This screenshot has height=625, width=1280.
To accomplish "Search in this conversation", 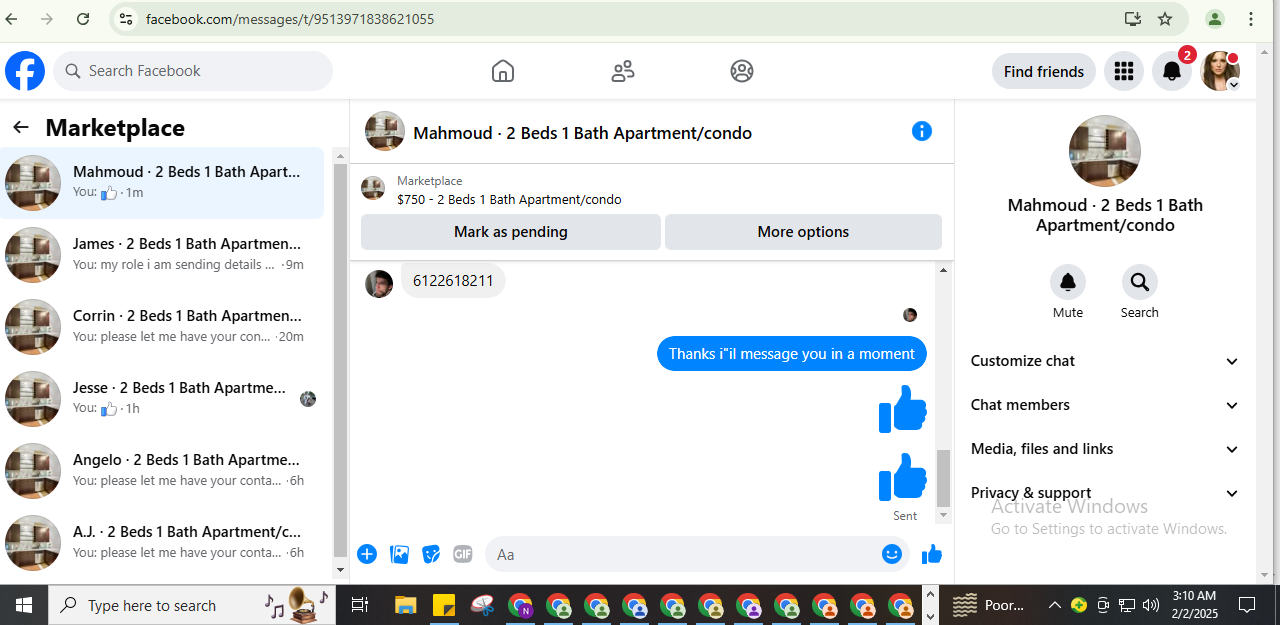I will (1139, 283).
